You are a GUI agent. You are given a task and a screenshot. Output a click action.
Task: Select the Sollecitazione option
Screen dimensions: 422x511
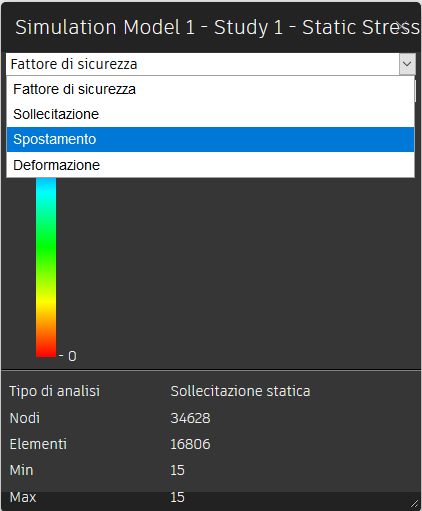[x=210, y=114]
